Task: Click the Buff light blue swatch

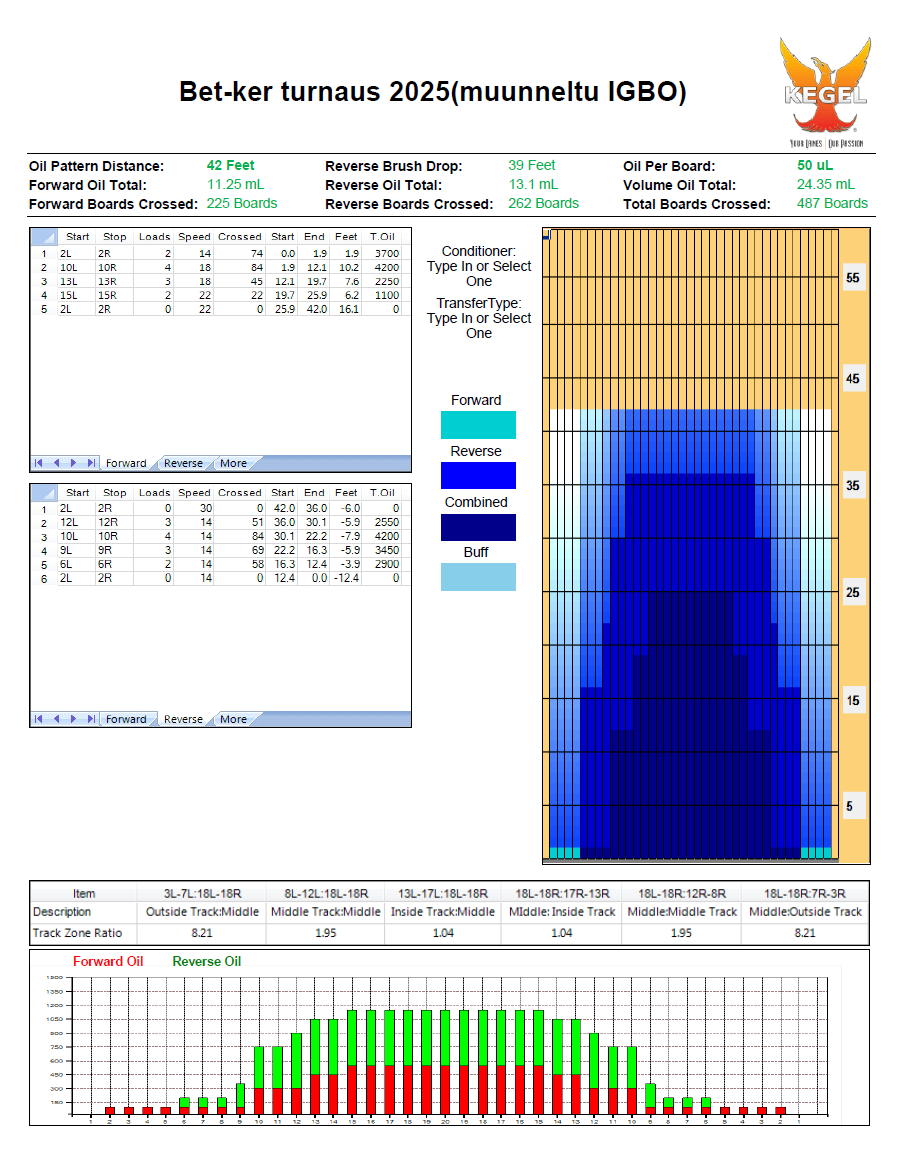Action: coord(478,577)
